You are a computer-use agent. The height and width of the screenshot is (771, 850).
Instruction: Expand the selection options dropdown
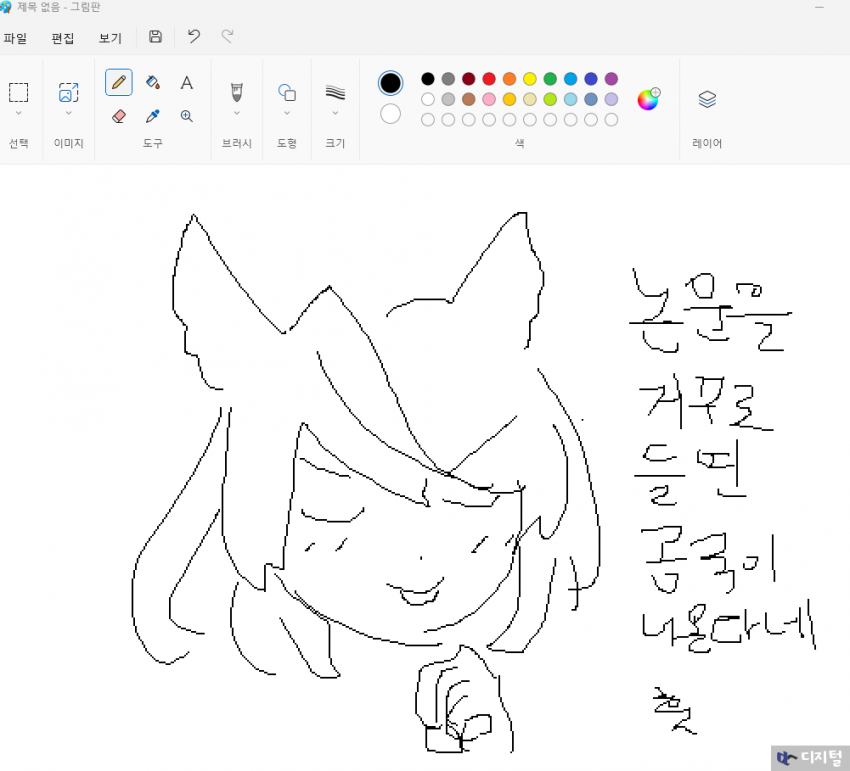click(x=18, y=113)
